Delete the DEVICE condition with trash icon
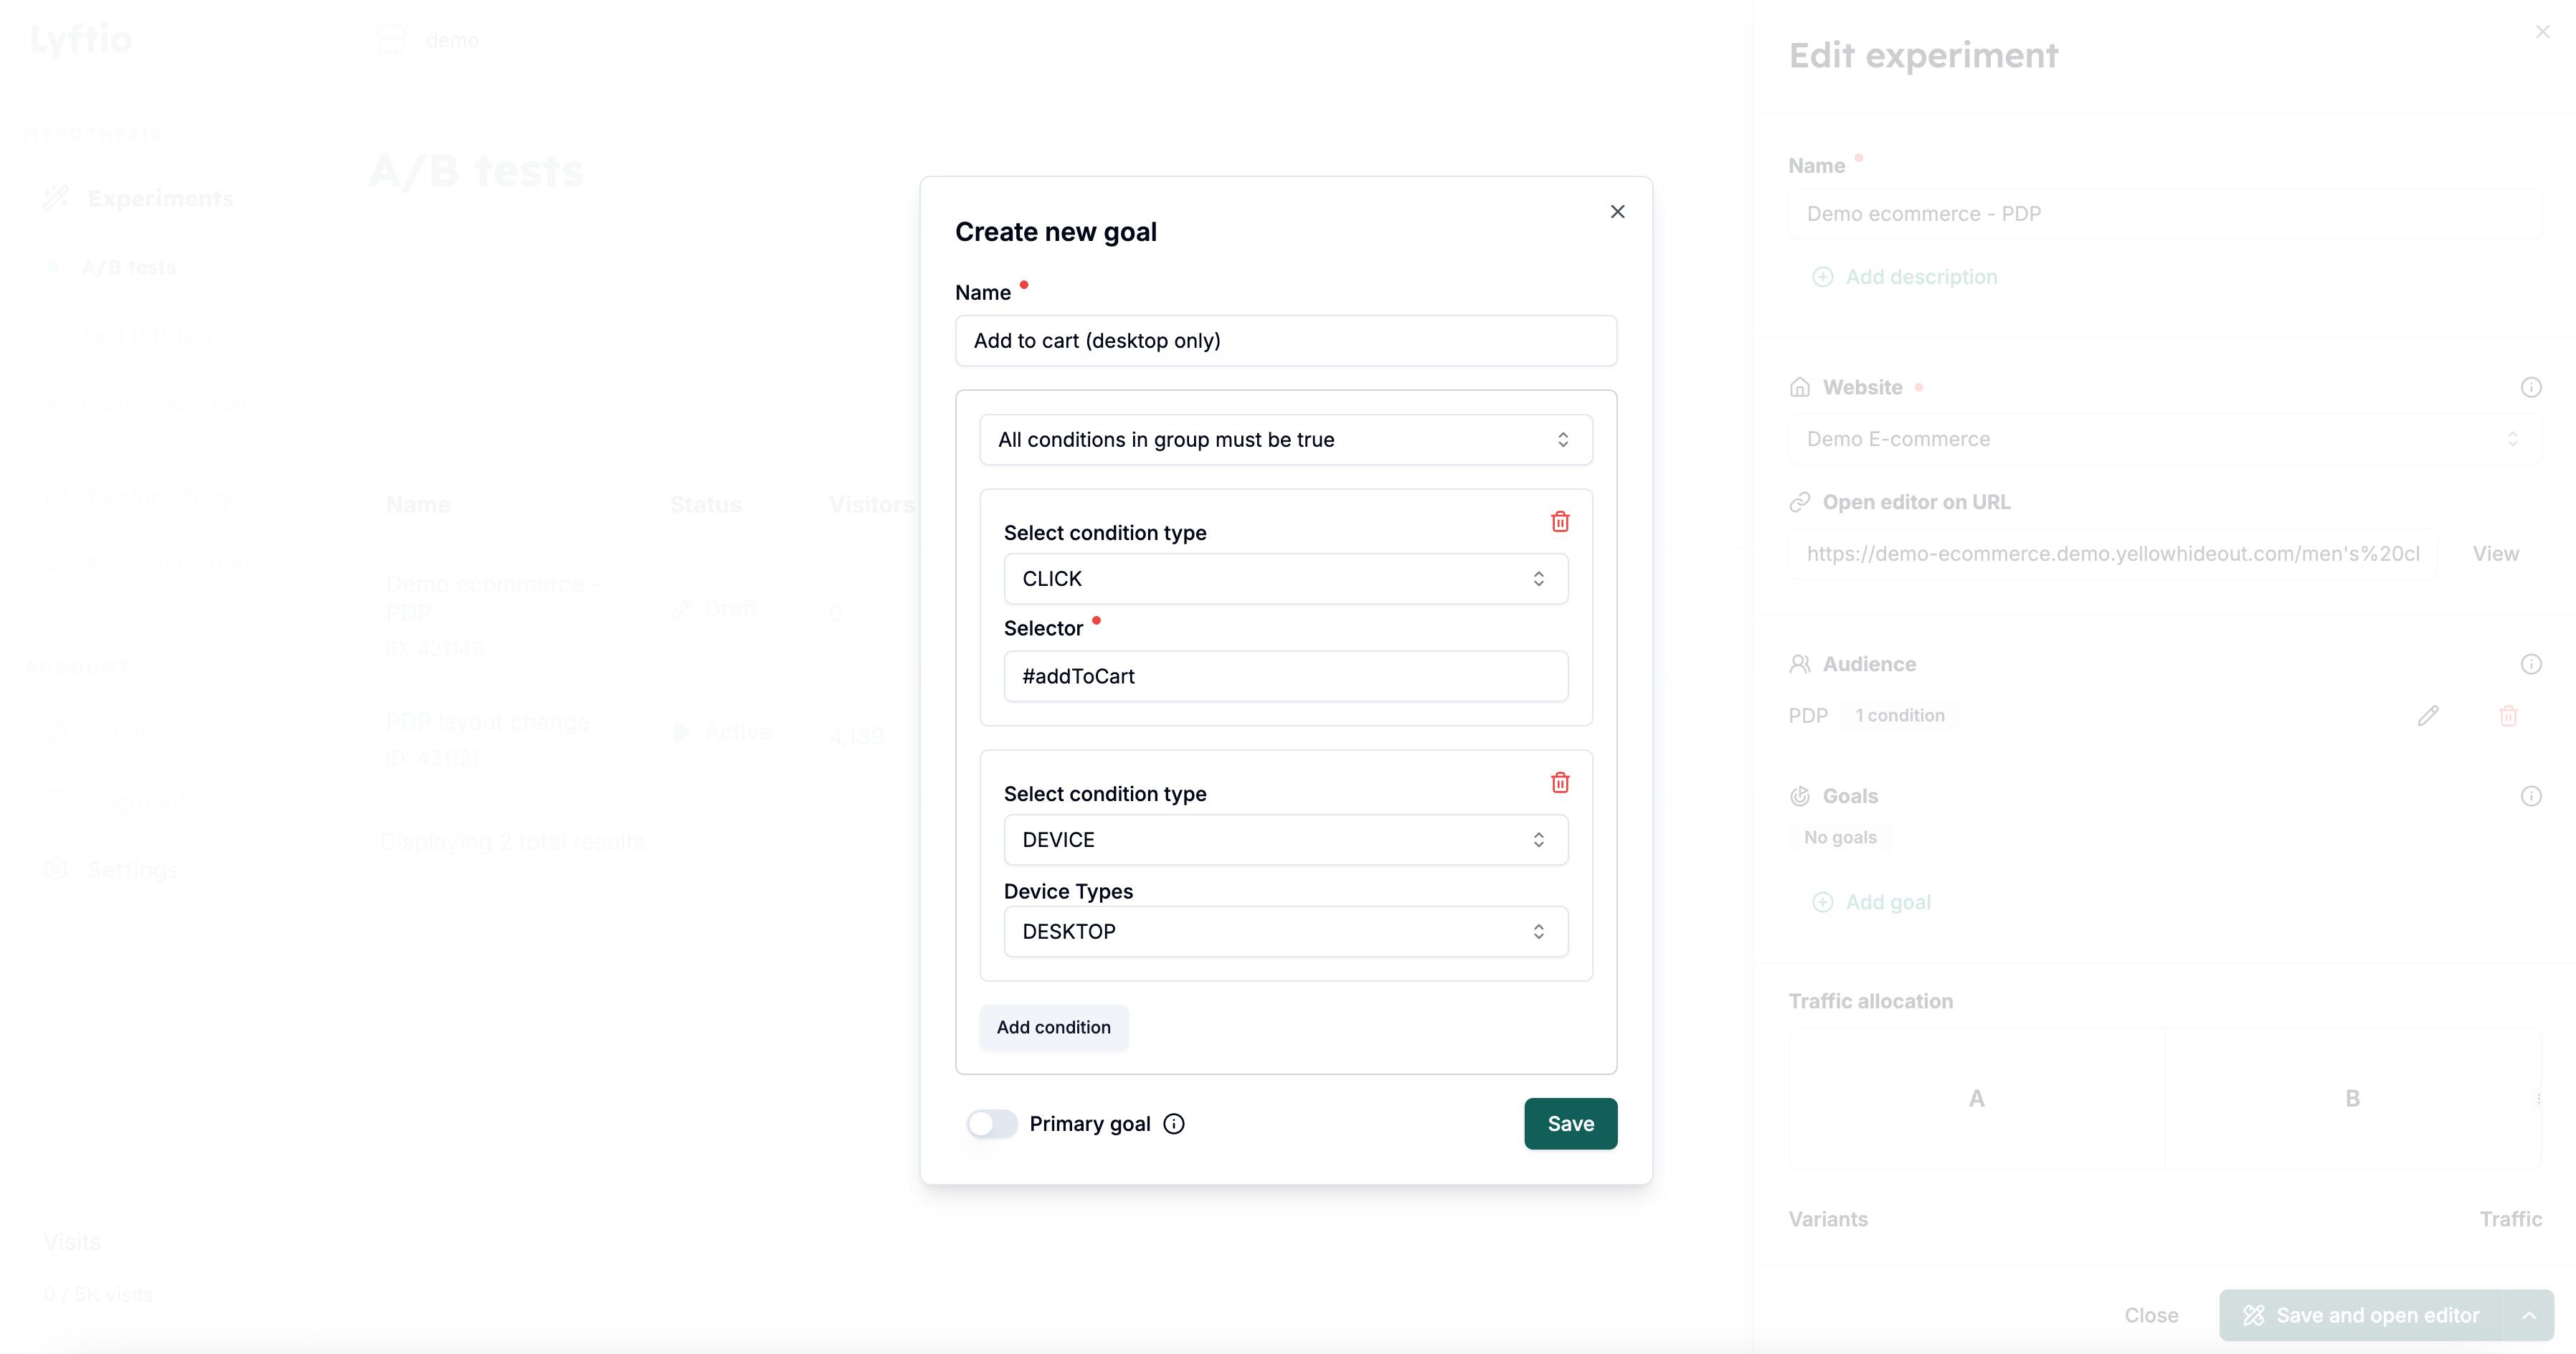 [x=1559, y=782]
